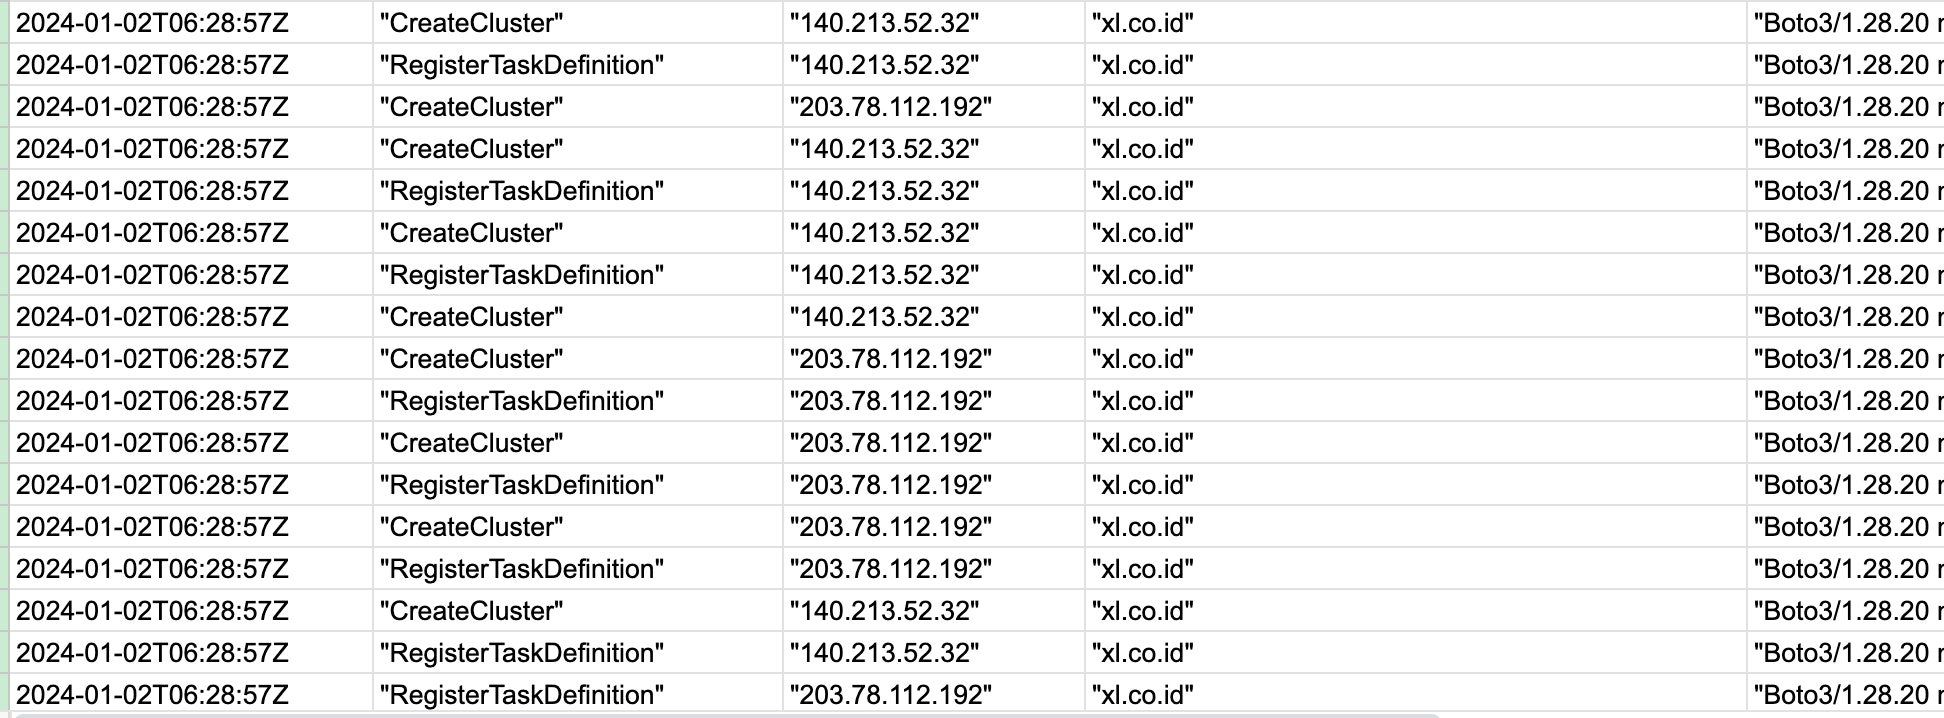Click the last 140.213.52.32 IP cell
Viewport: 1944px width, 718px height.
coord(884,653)
